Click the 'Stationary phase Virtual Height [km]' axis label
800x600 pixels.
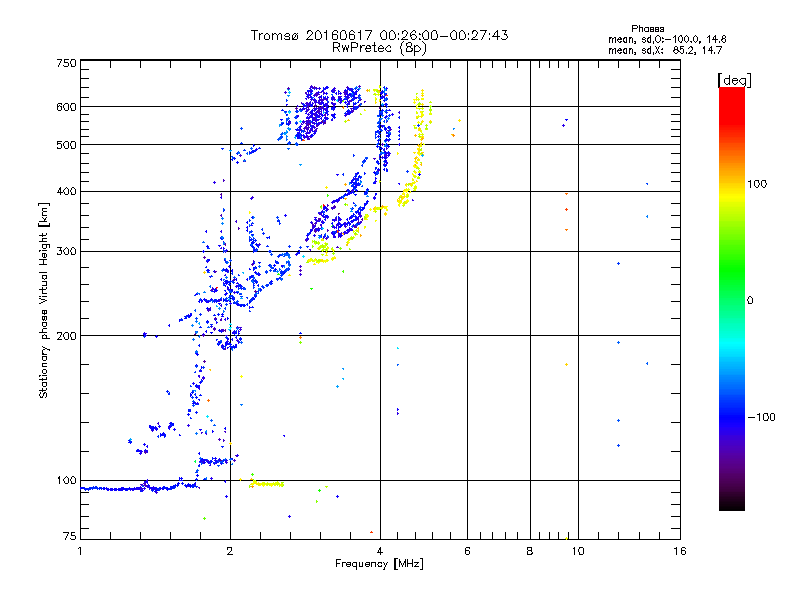click(x=44, y=301)
